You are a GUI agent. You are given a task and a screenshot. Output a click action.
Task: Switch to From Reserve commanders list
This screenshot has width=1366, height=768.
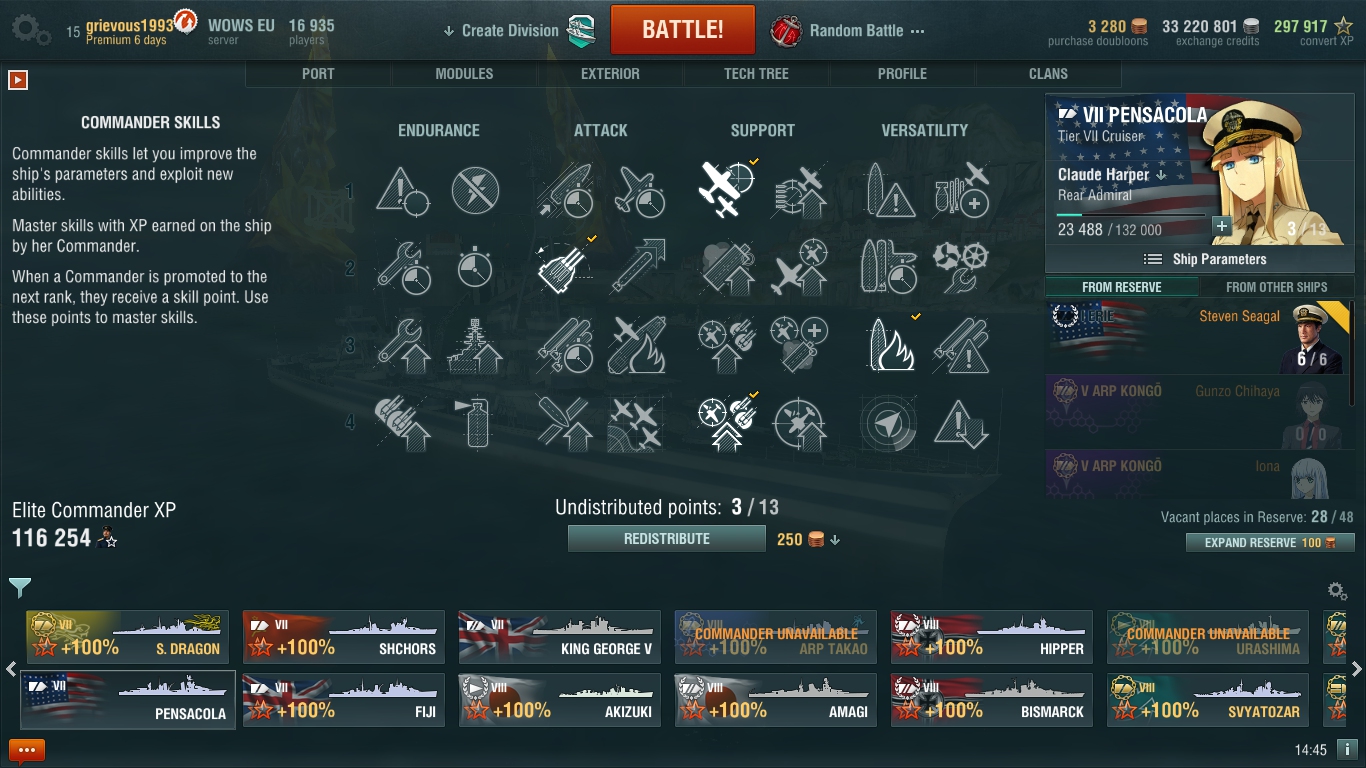coord(1122,287)
